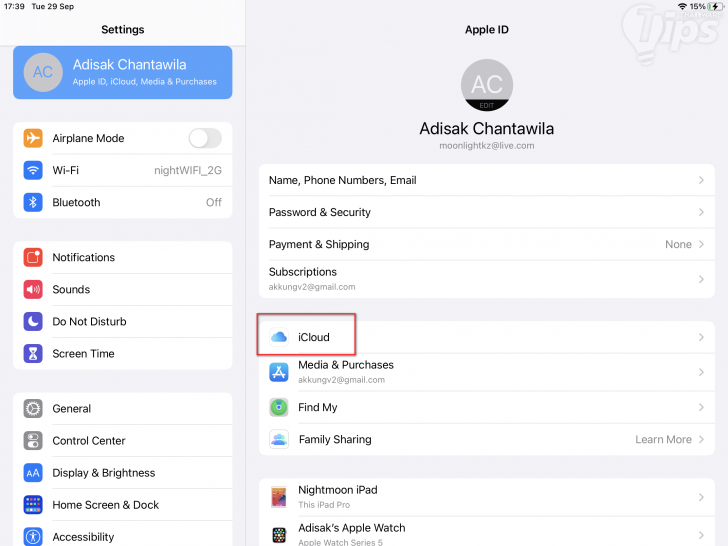Tap the Sounds speaker icon
Image resolution: width=728 pixels, height=546 pixels.
(33, 289)
